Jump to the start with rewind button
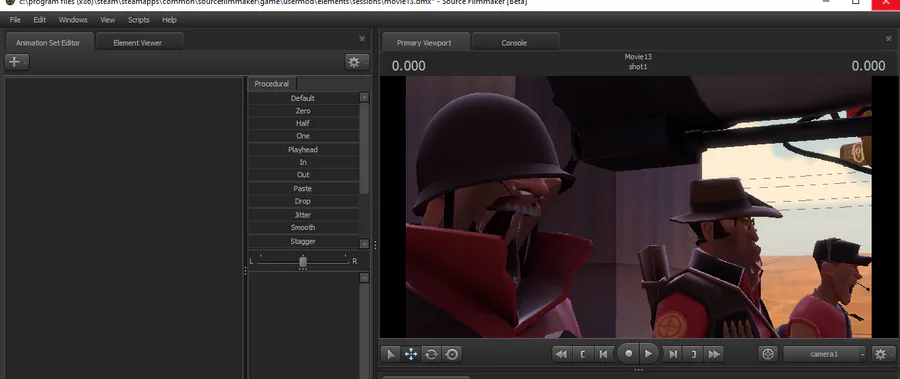Screen dimensions: 900x379 coord(562,354)
